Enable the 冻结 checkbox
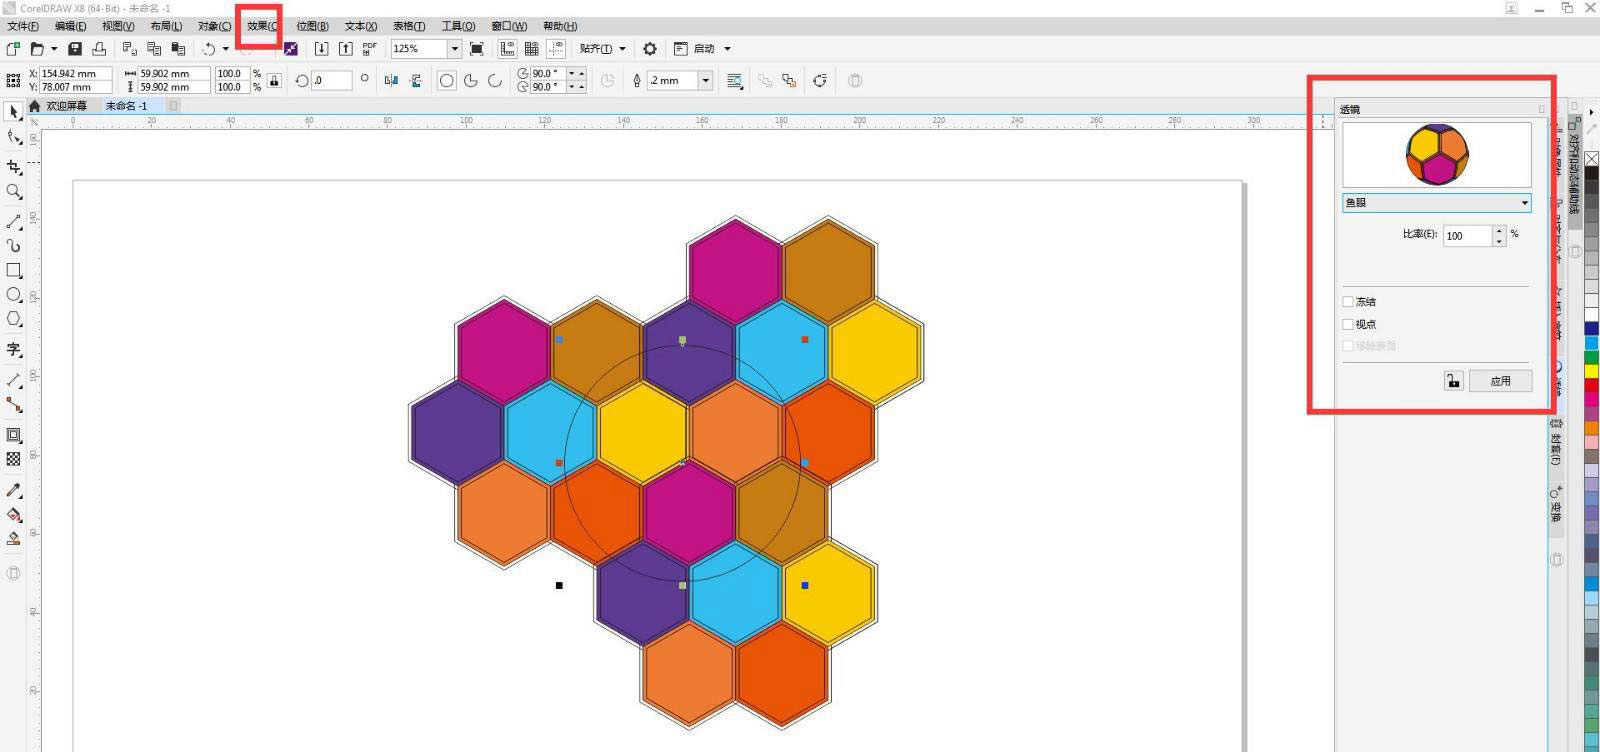The width and height of the screenshot is (1600, 752). click(1348, 301)
